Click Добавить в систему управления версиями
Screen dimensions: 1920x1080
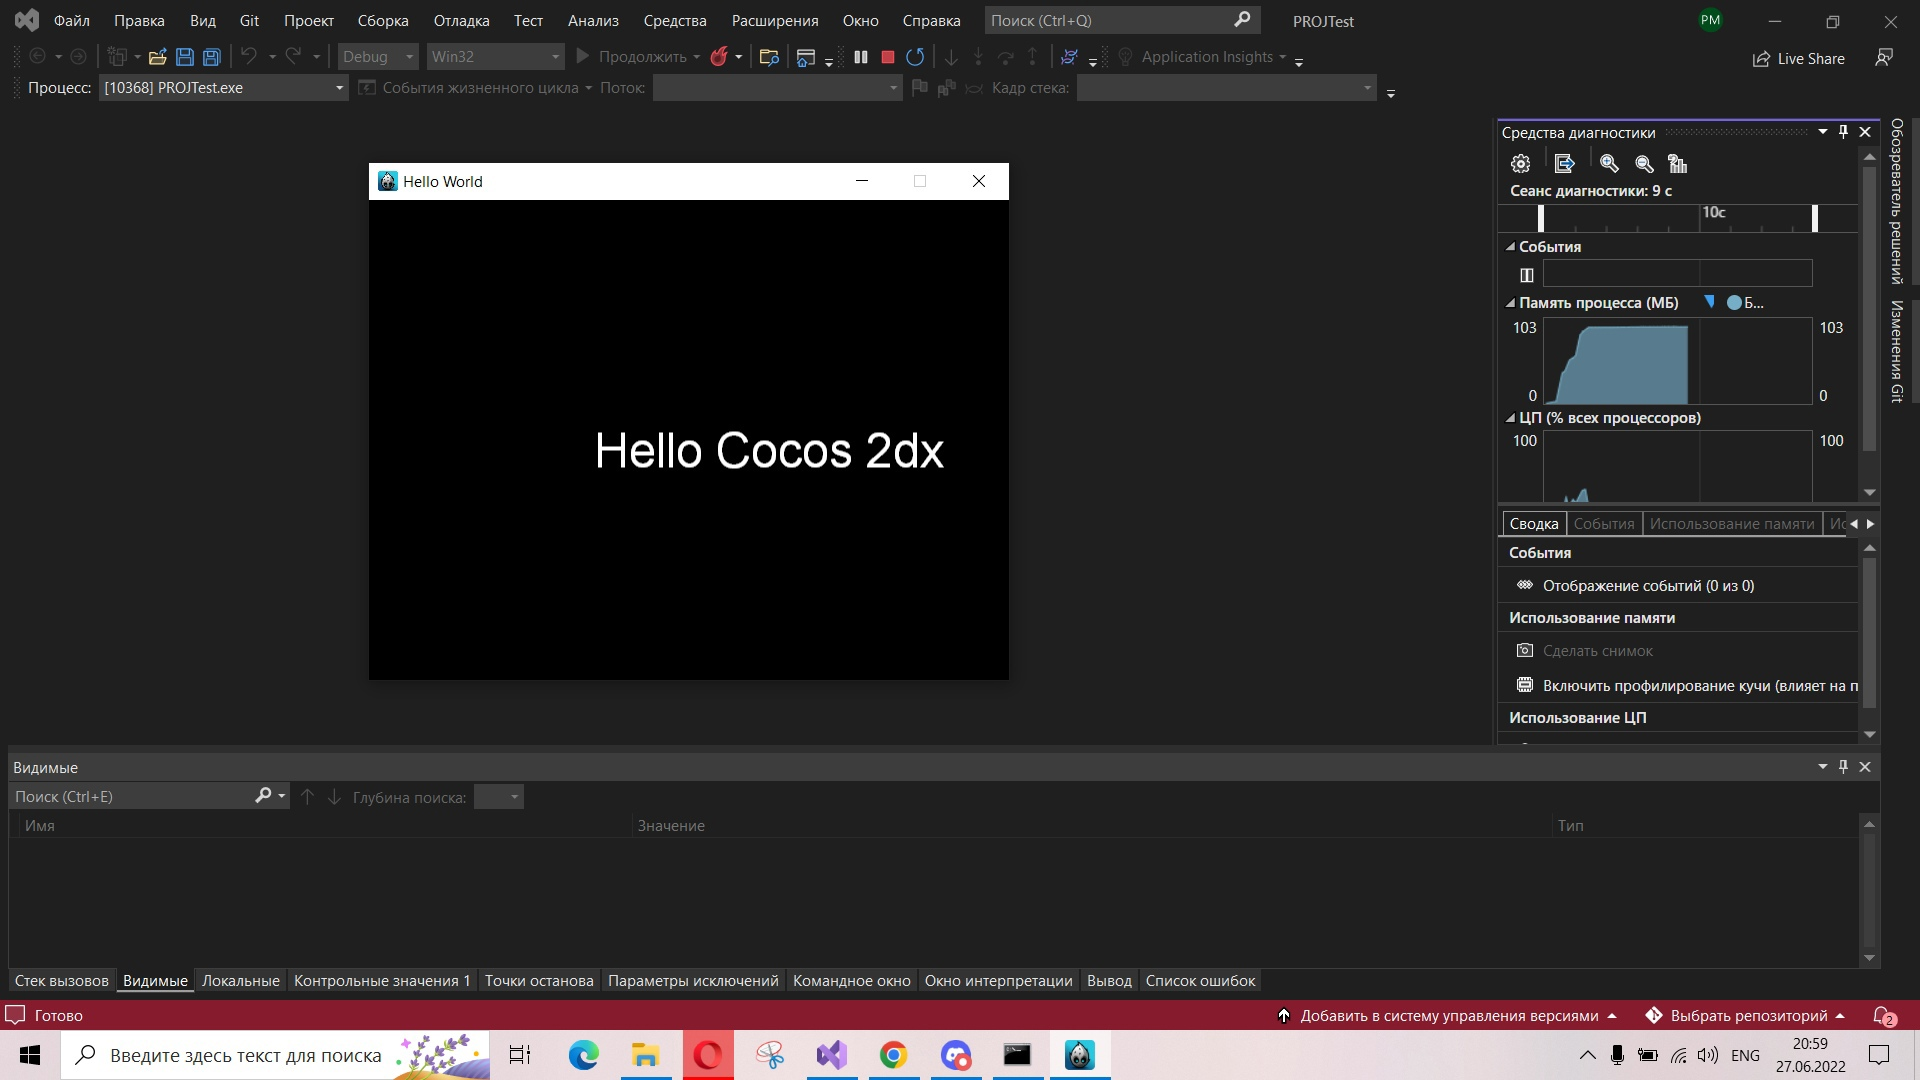tap(1448, 1016)
